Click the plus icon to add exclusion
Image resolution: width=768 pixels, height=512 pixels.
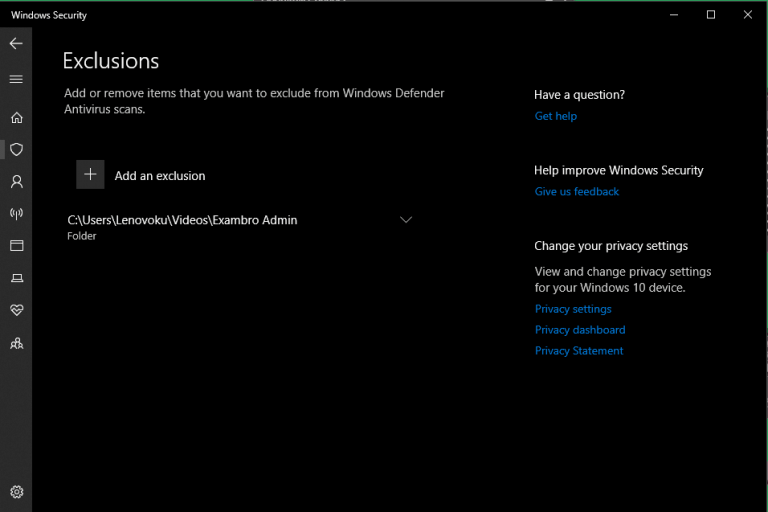tap(90, 174)
